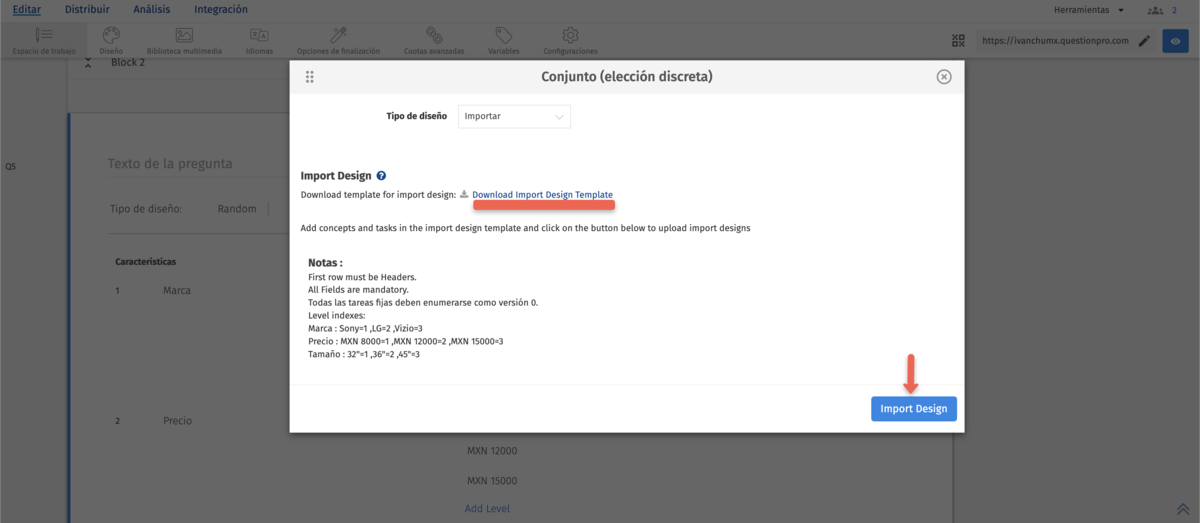
Task: Collapse Block 2 with chevron
Action: pos(87,62)
